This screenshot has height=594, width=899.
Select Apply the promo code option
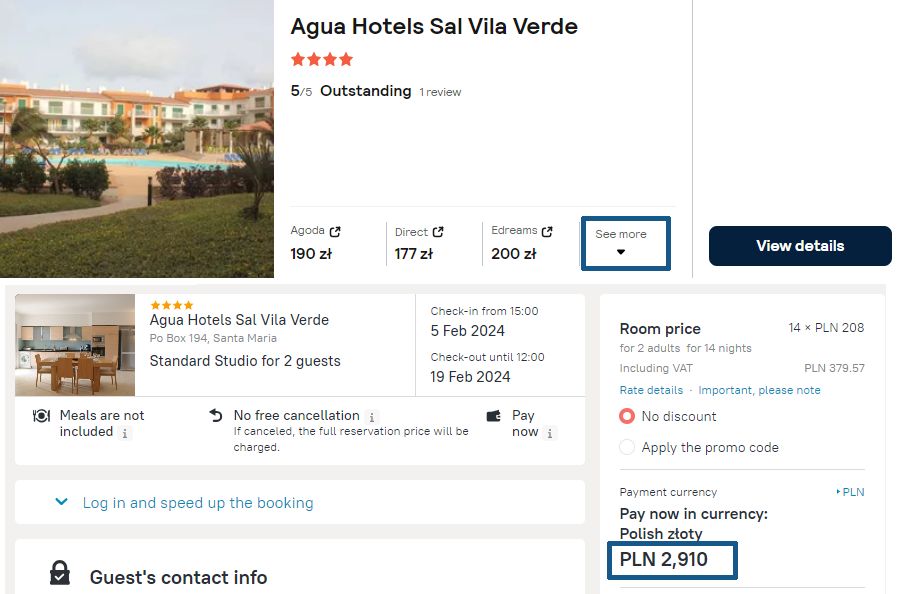627,447
